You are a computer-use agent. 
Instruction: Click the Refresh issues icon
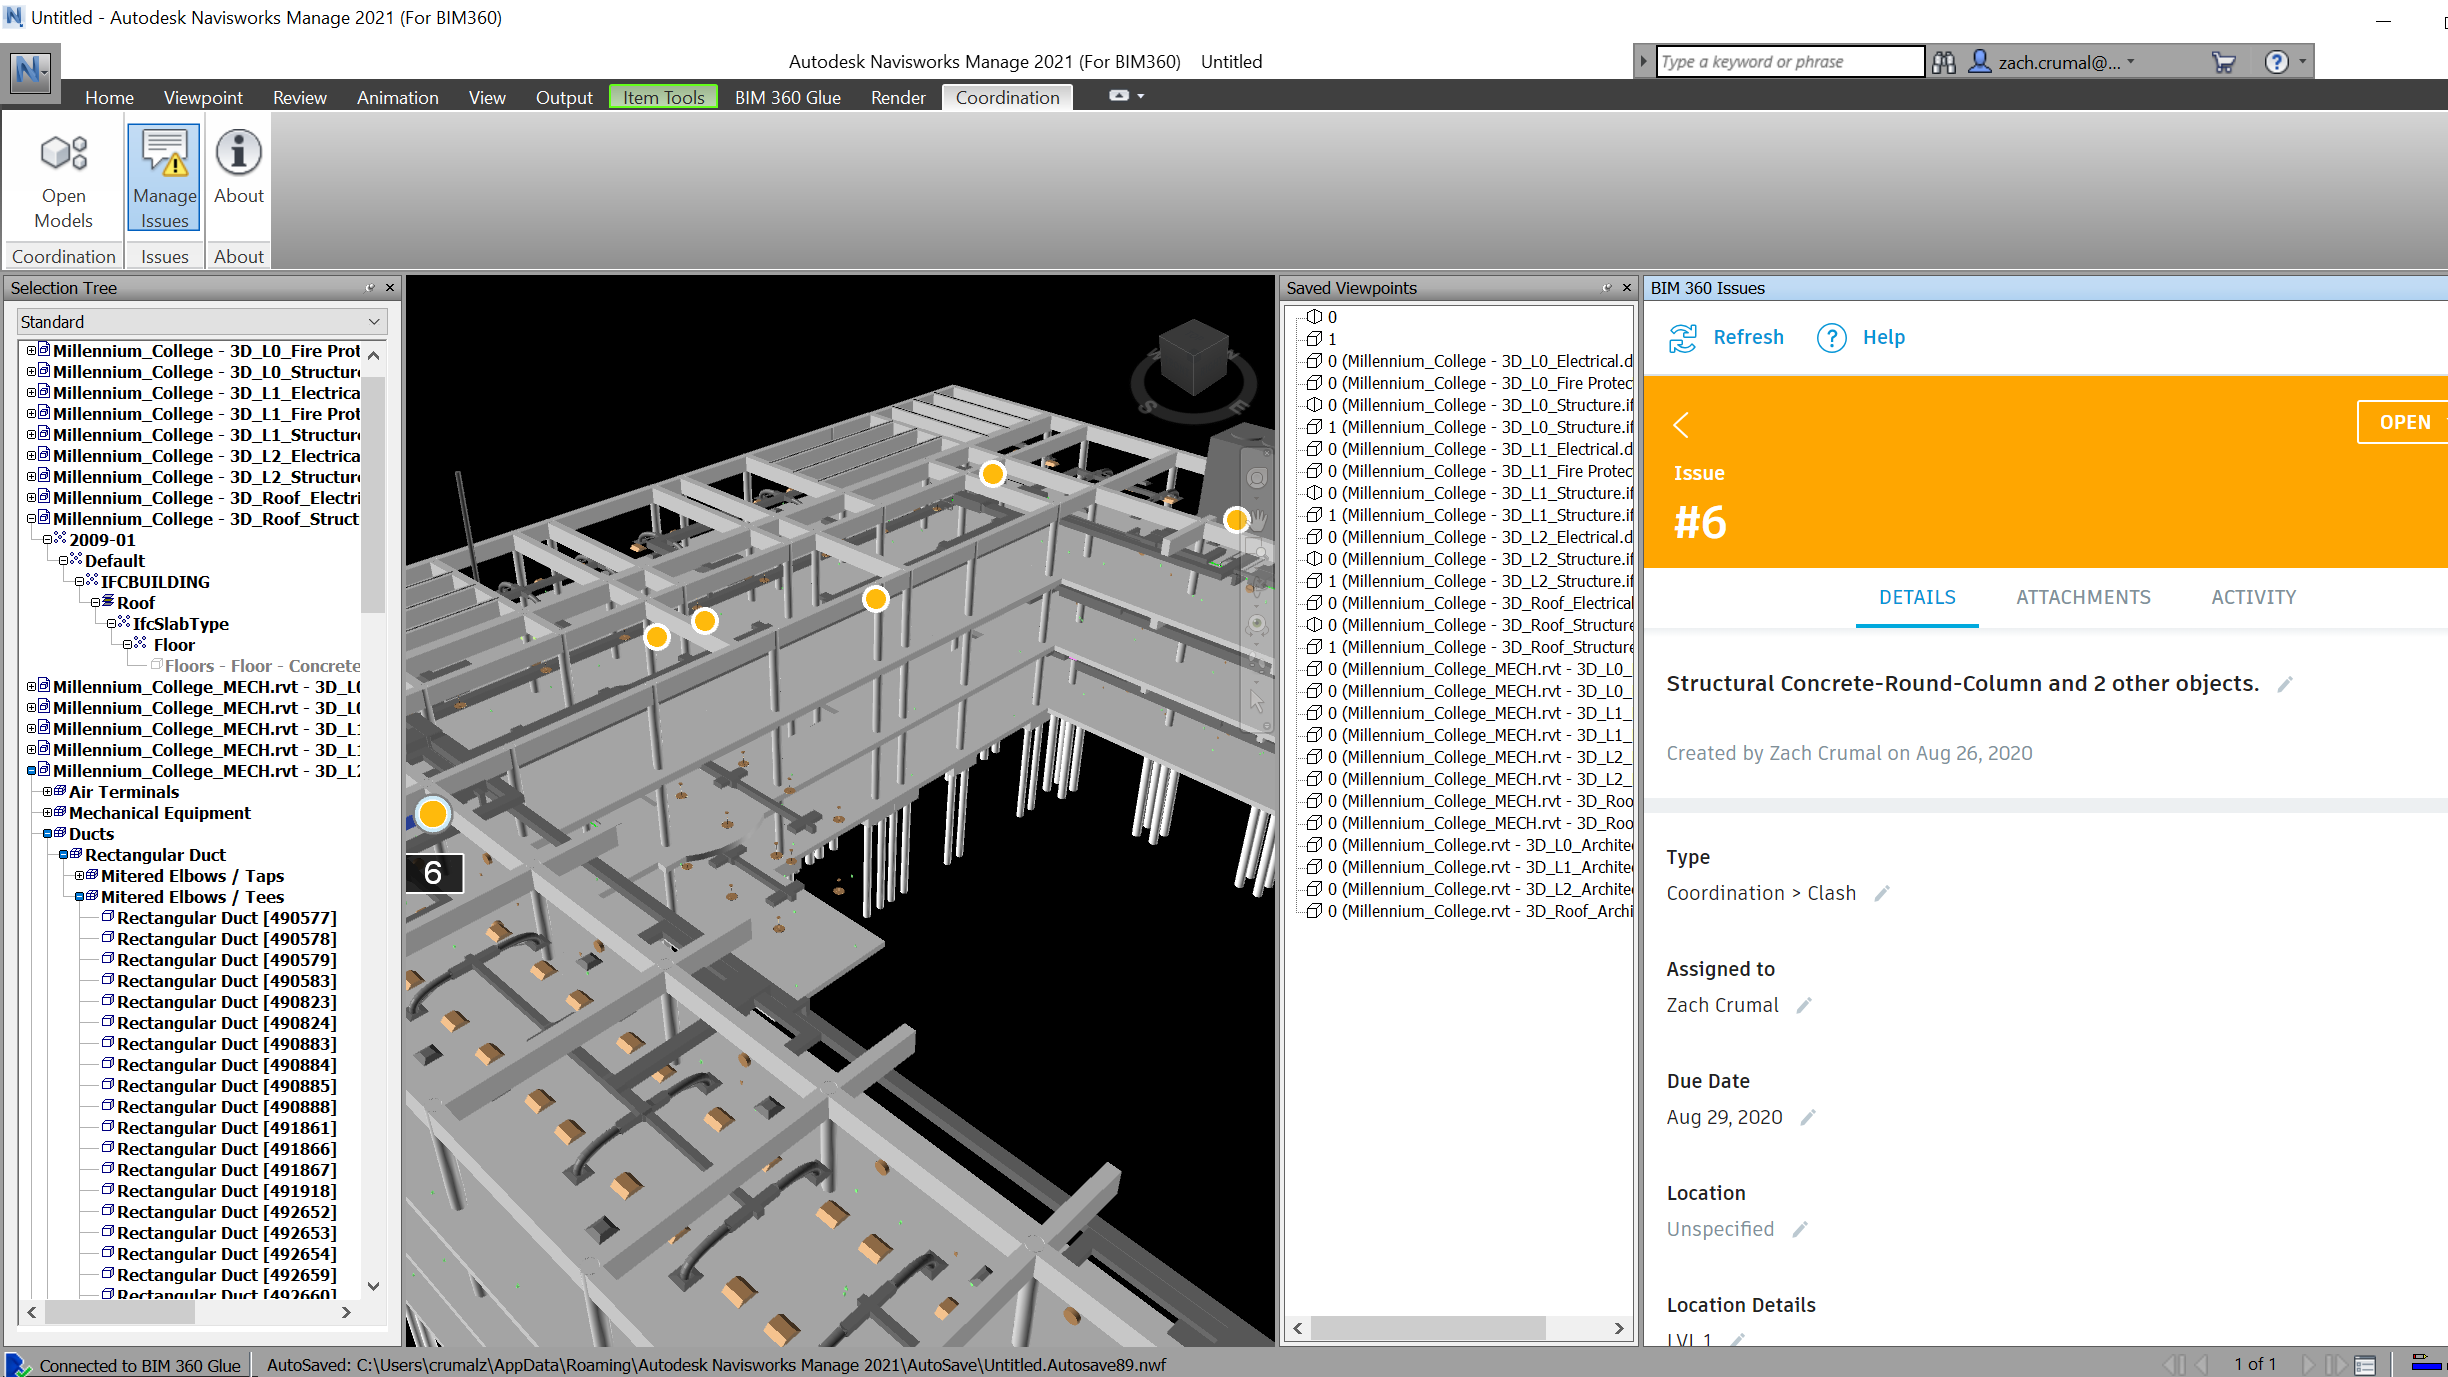pyautogui.click(x=1683, y=338)
